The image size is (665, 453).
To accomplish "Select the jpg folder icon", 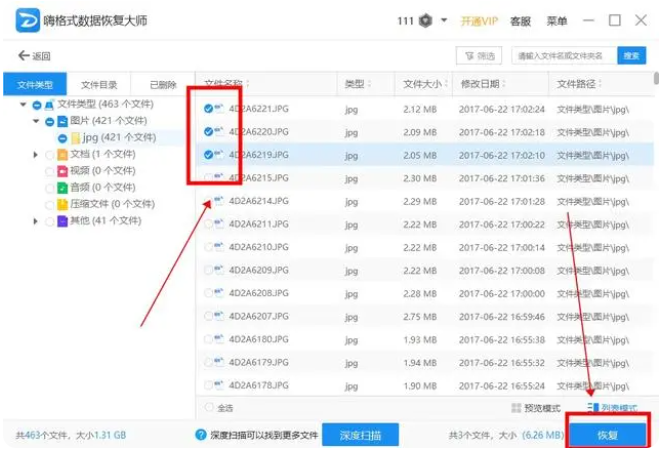I will [75, 138].
